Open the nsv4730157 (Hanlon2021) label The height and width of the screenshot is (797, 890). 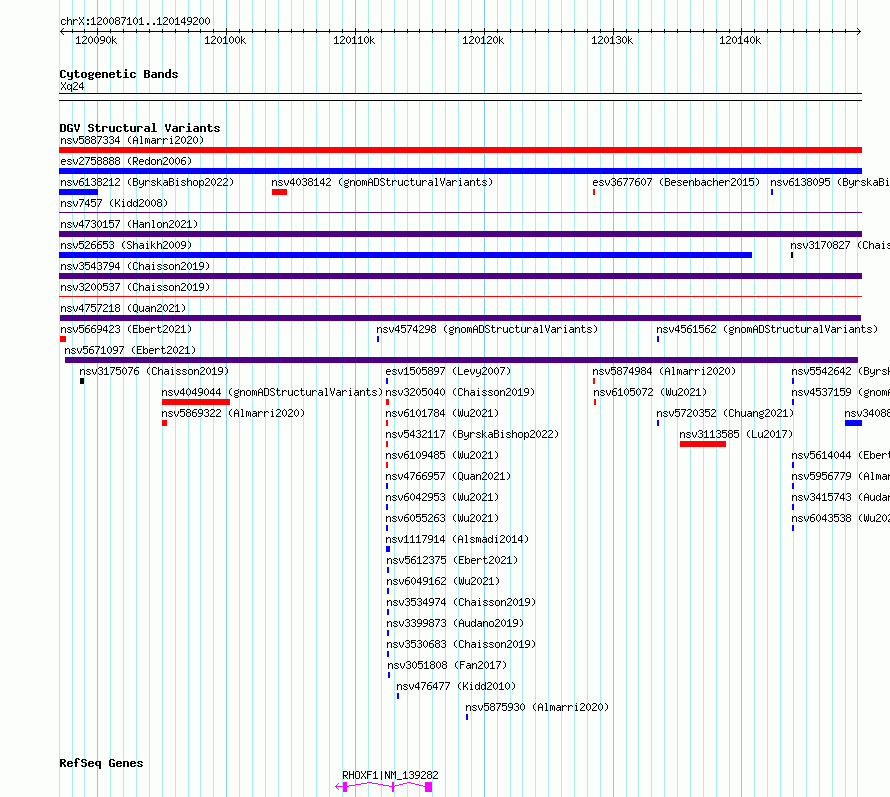(129, 224)
